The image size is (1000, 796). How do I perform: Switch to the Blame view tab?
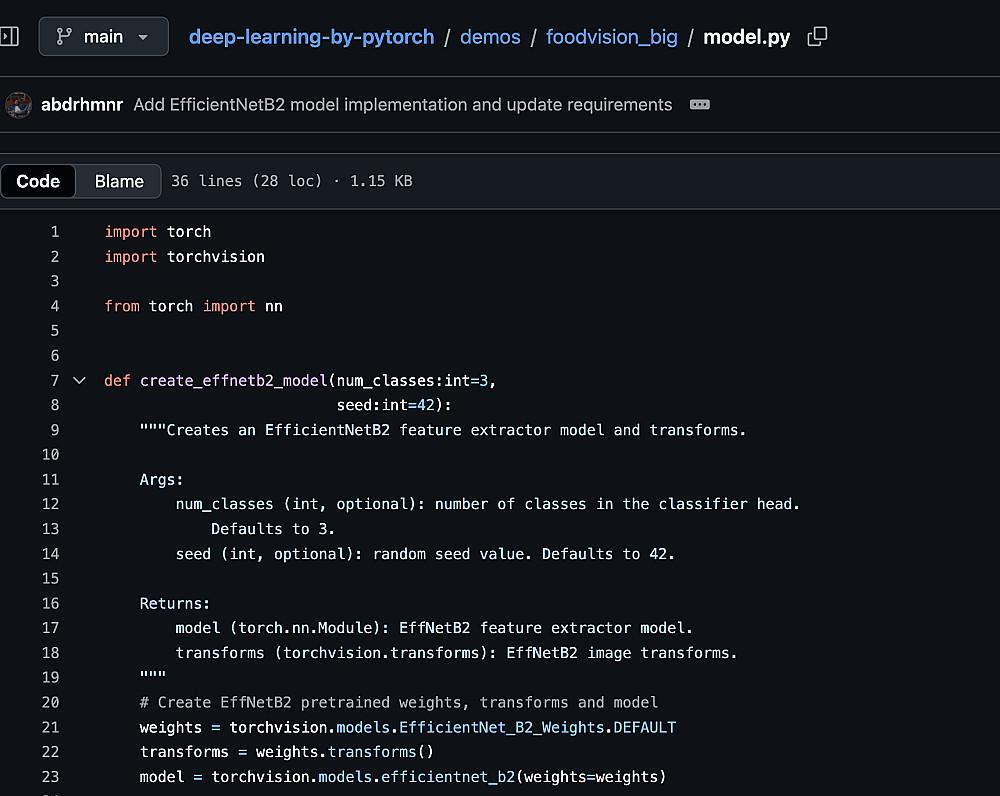click(x=119, y=181)
